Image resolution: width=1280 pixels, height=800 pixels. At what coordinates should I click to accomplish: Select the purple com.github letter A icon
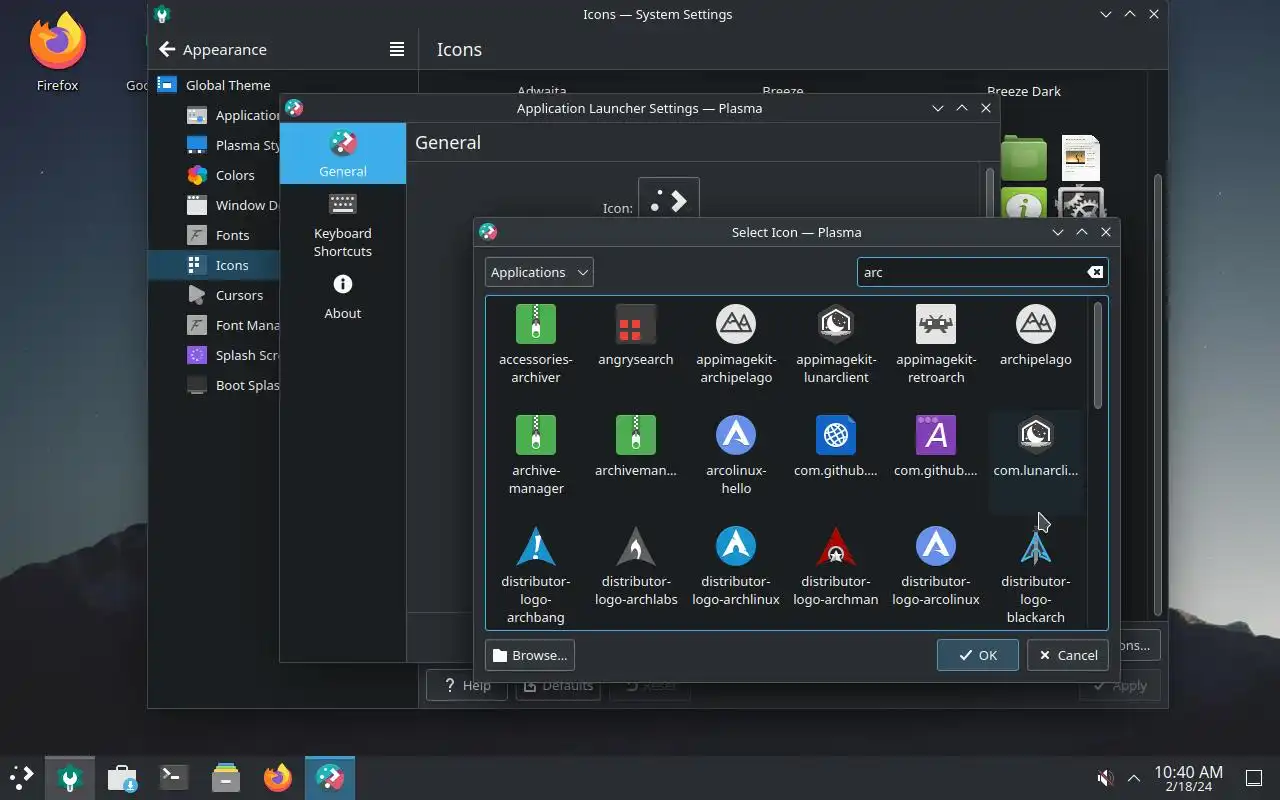coord(936,447)
